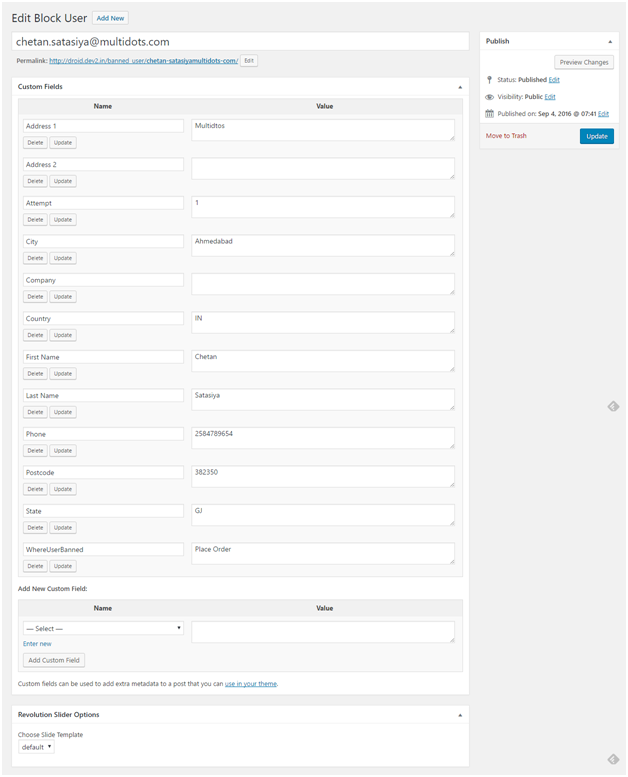Open the use in your theme link
This screenshot has width=628, height=777.
(x=251, y=684)
